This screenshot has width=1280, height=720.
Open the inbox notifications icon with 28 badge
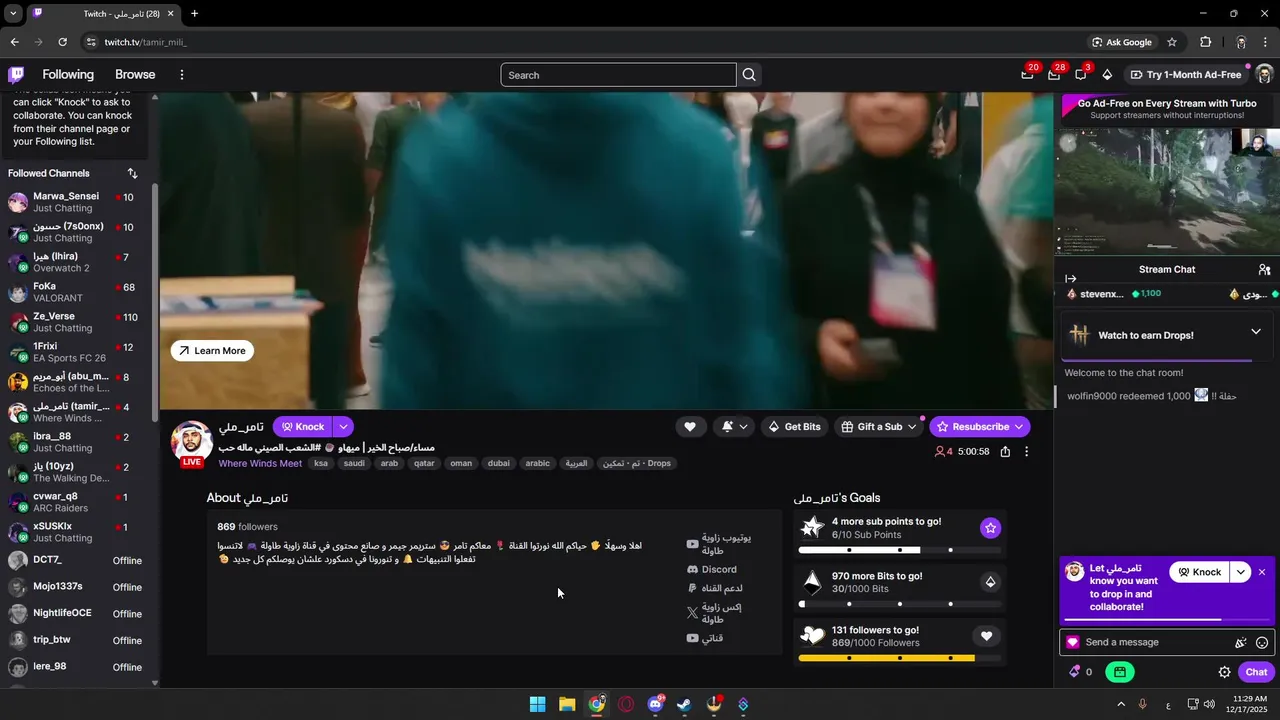1054,75
